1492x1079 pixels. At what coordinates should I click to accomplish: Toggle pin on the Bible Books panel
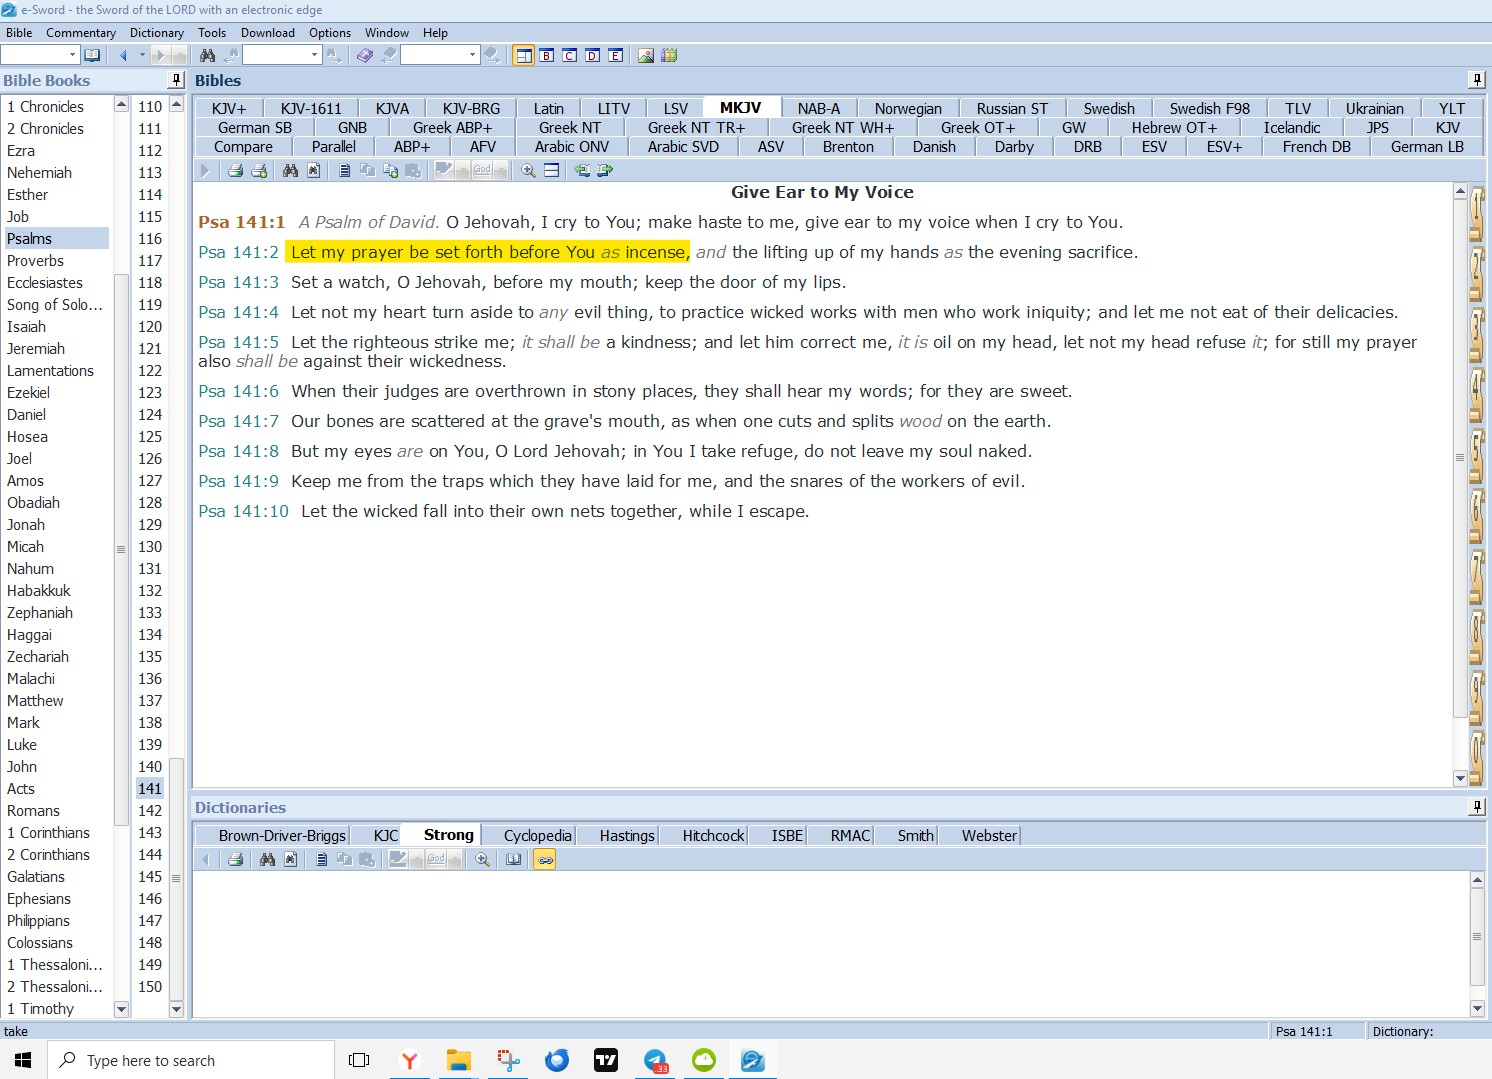[177, 80]
